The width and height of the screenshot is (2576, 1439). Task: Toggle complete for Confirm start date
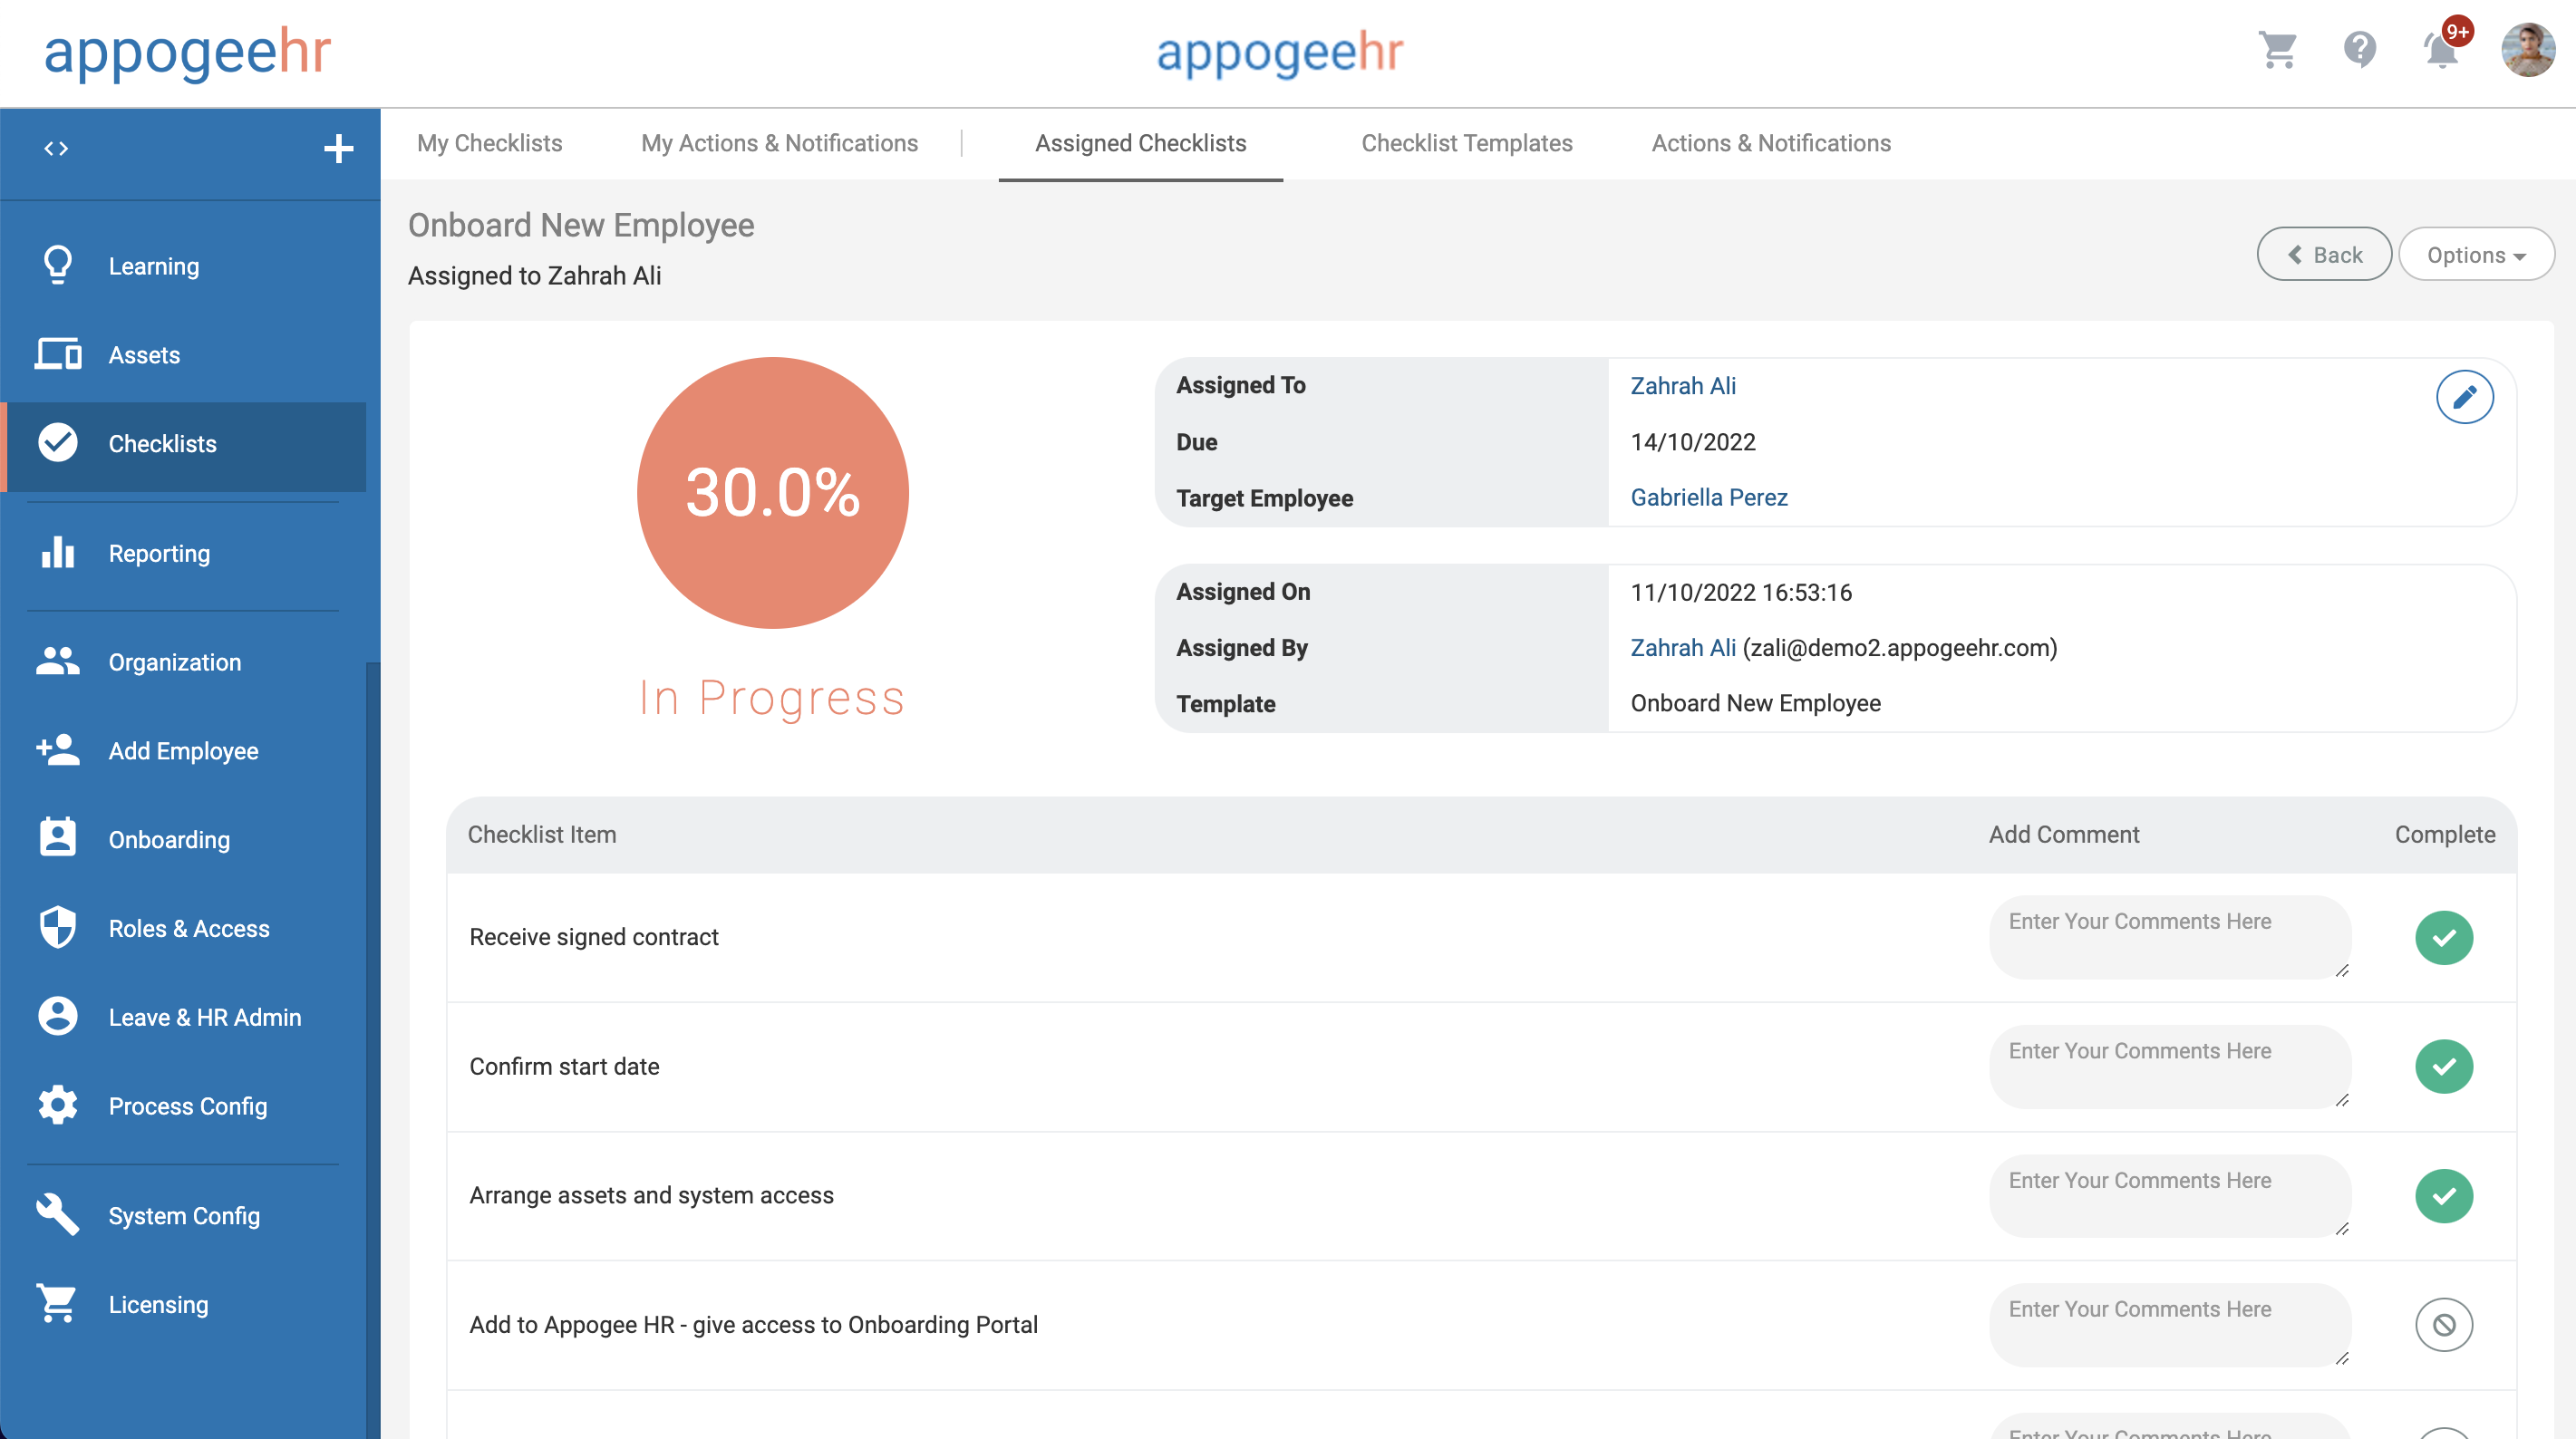pyautogui.click(x=2443, y=1066)
